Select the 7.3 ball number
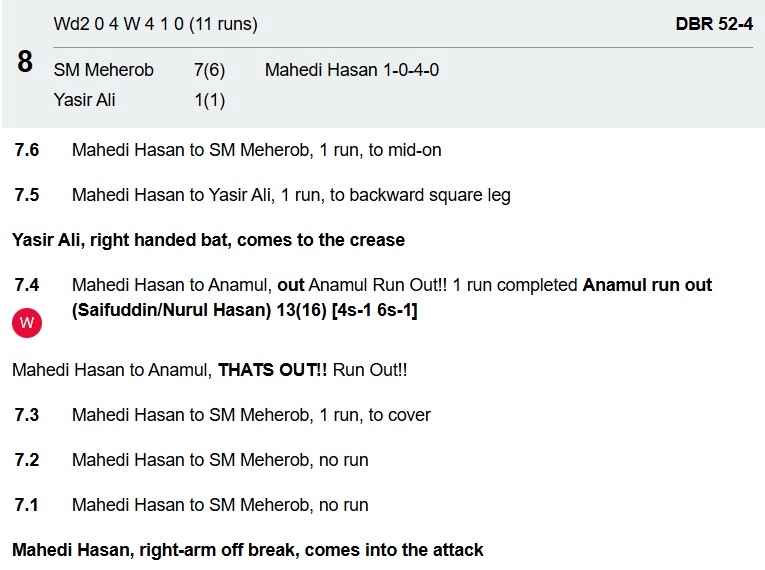The height and width of the screenshot is (570, 765). (27, 415)
